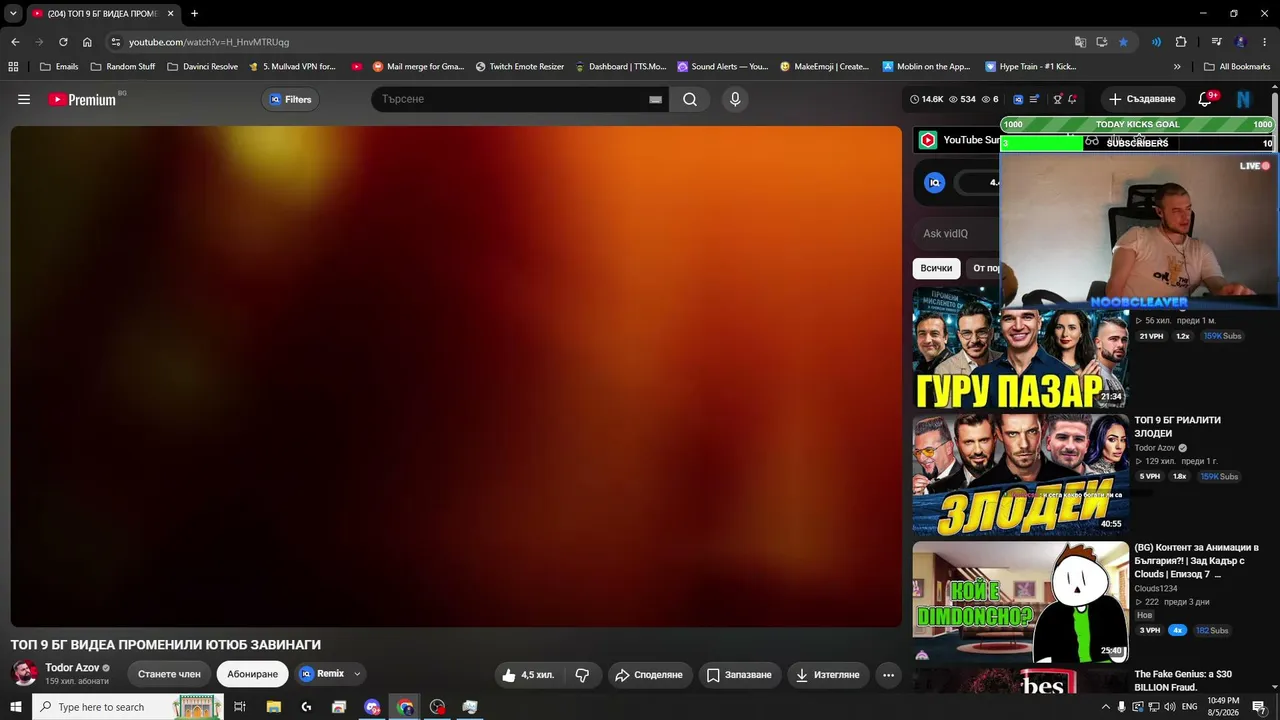Screen dimensions: 1280x720
Task: Click the vidIQ logo in stats bar
Action: coord(1018,99)
